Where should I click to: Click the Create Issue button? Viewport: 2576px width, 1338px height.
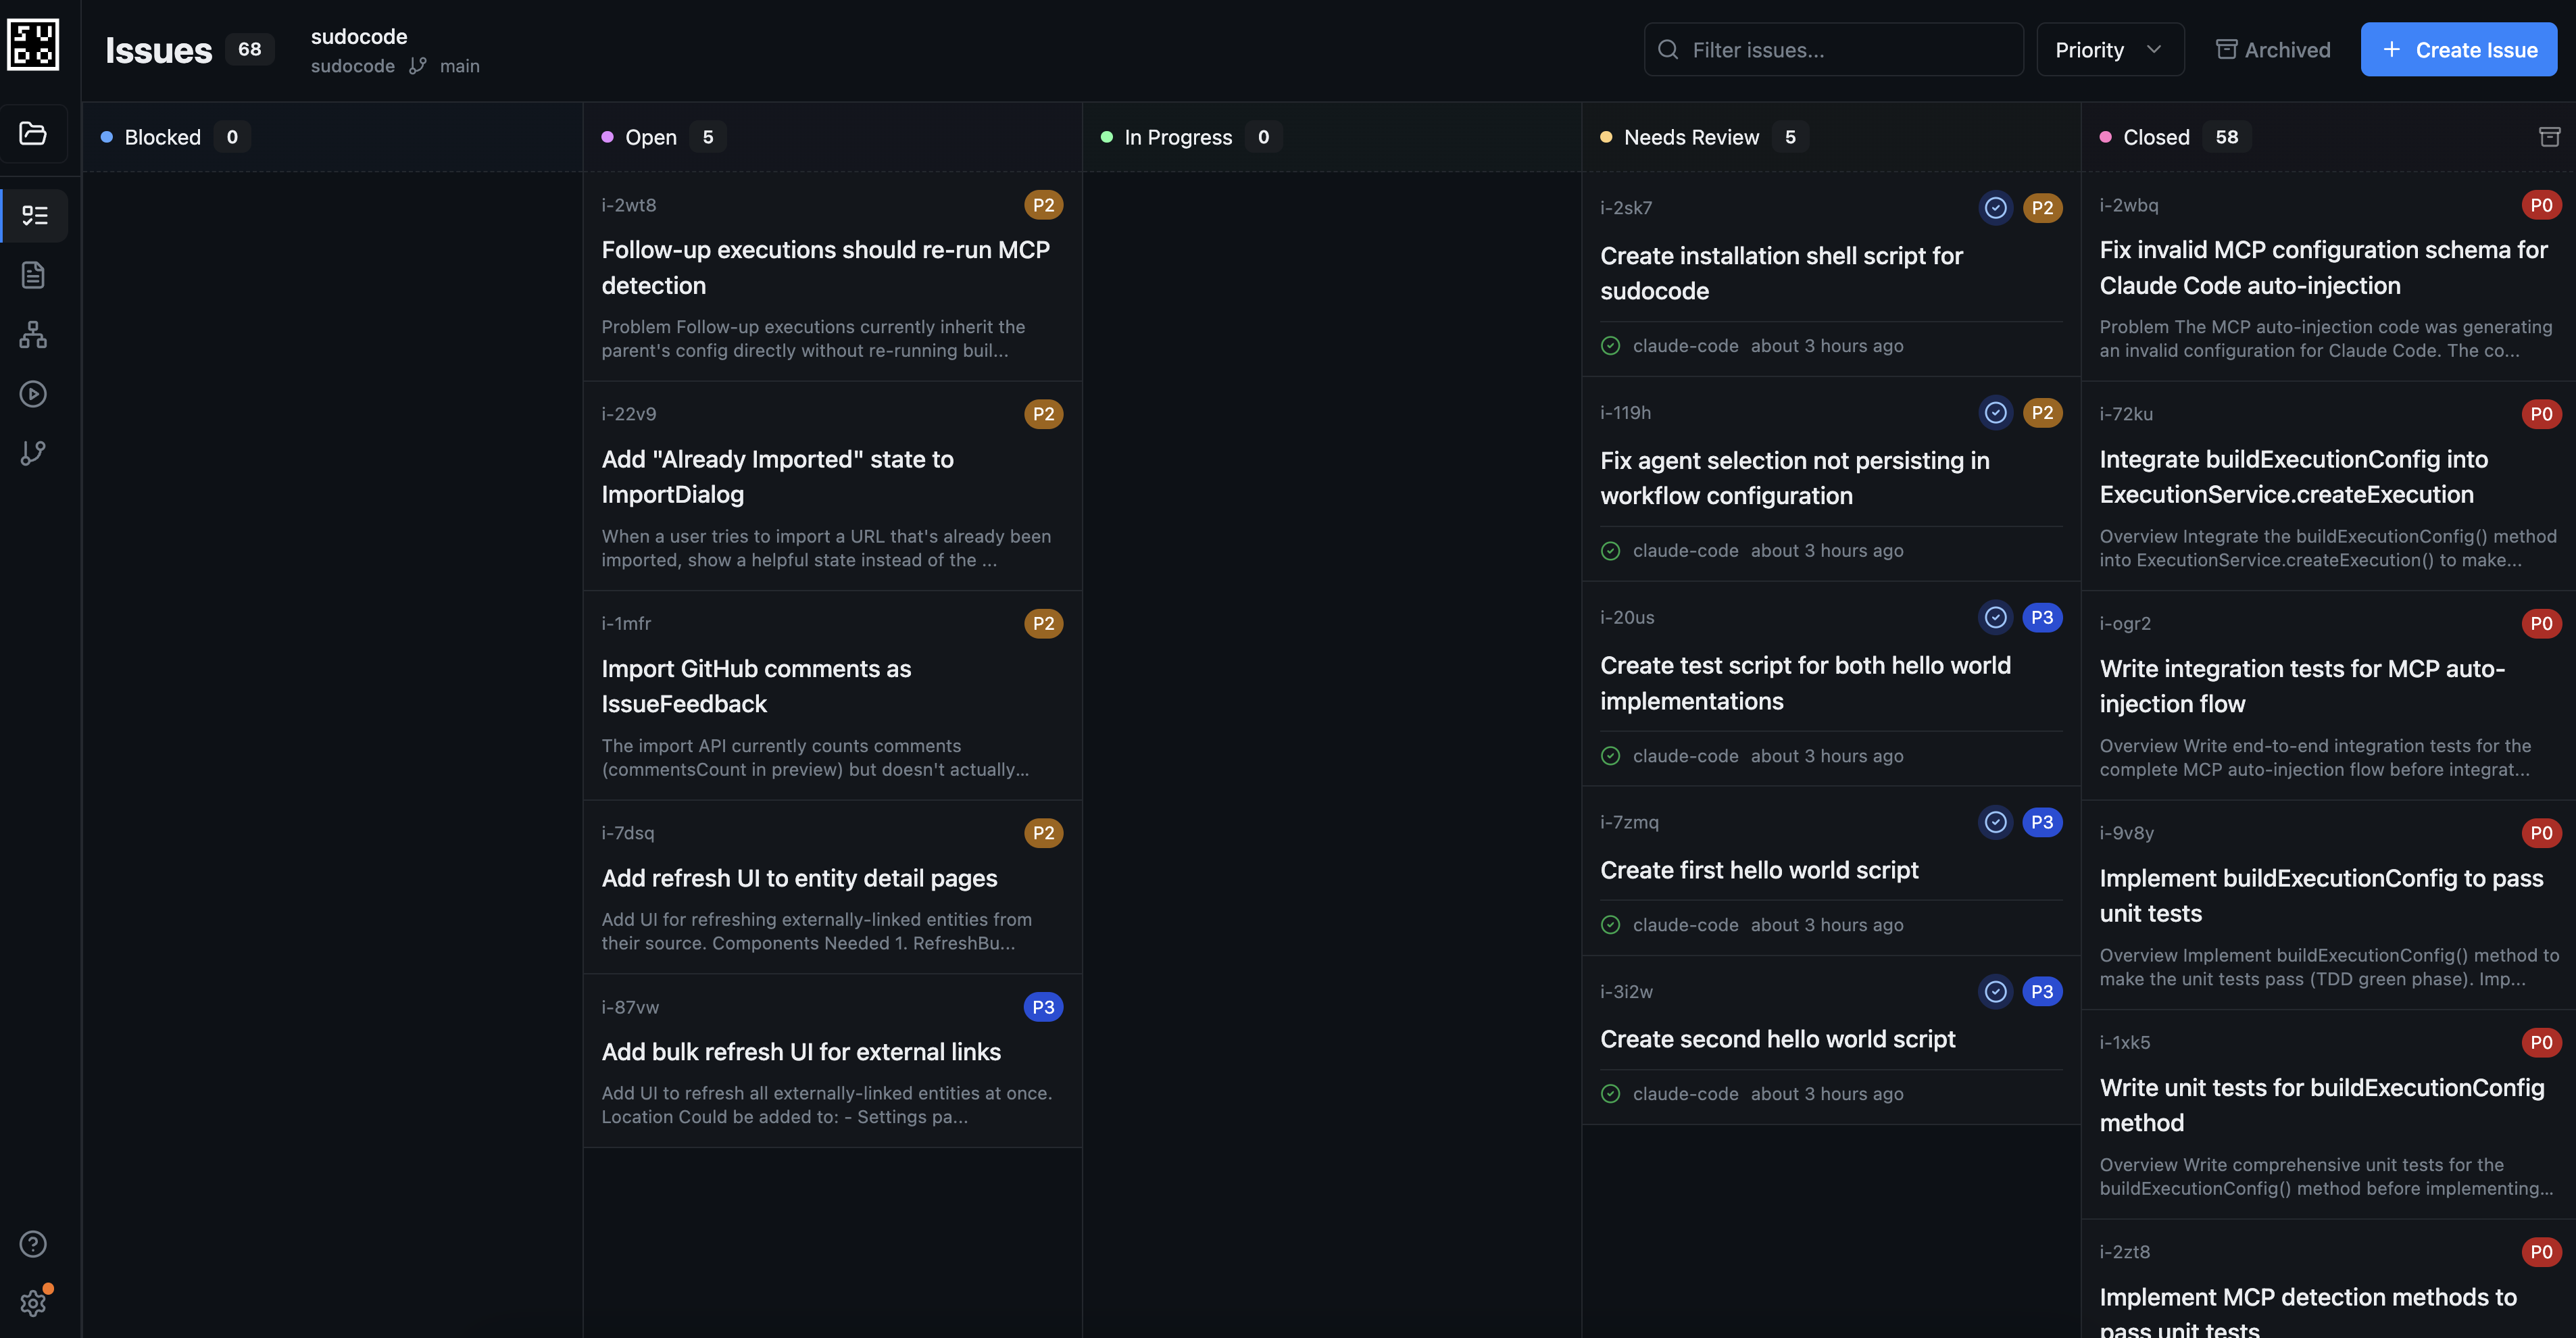(2459, 49)
